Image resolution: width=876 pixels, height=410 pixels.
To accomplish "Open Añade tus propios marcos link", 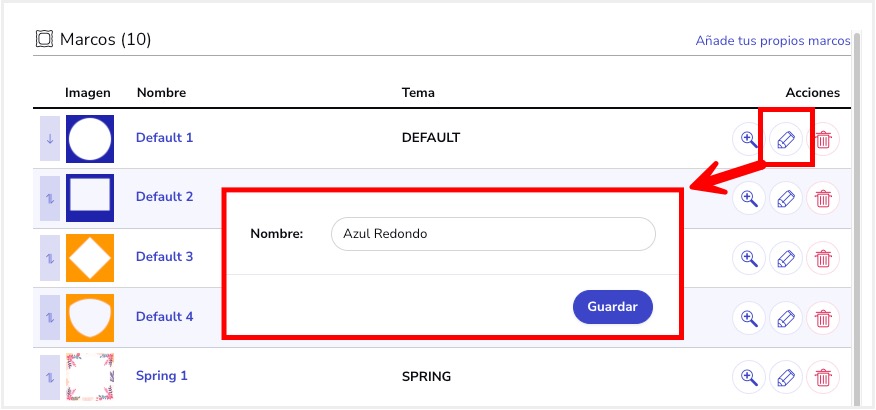I will click(x=773, y=41).
